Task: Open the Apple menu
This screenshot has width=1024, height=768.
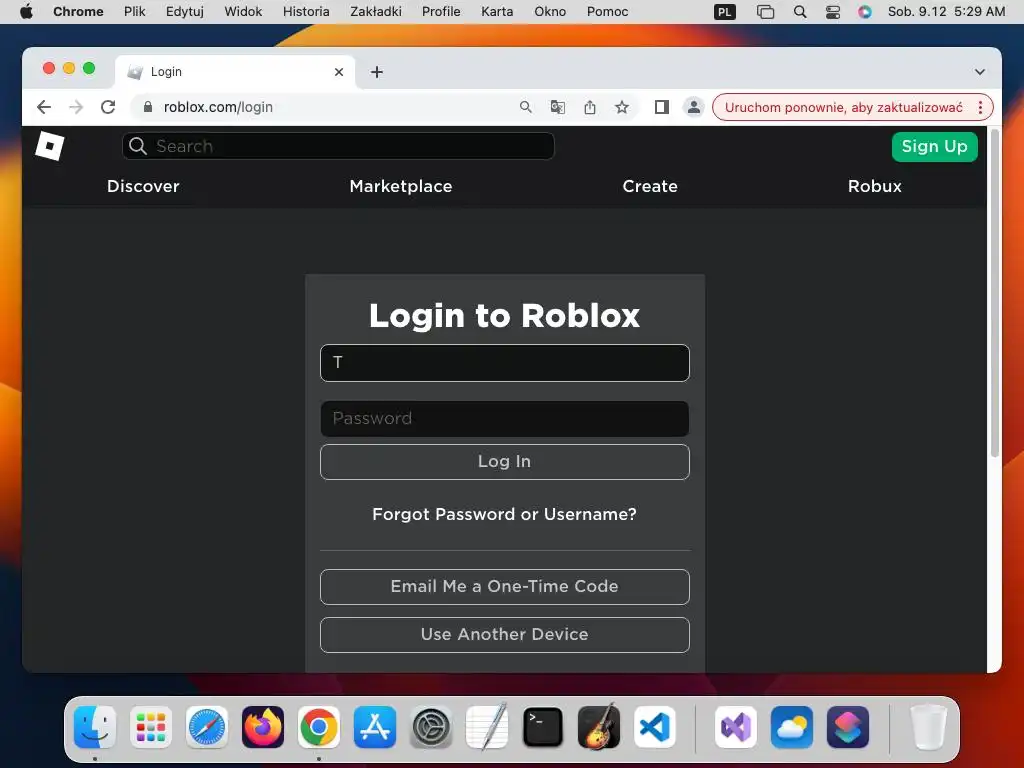Action: pos(26,12)
